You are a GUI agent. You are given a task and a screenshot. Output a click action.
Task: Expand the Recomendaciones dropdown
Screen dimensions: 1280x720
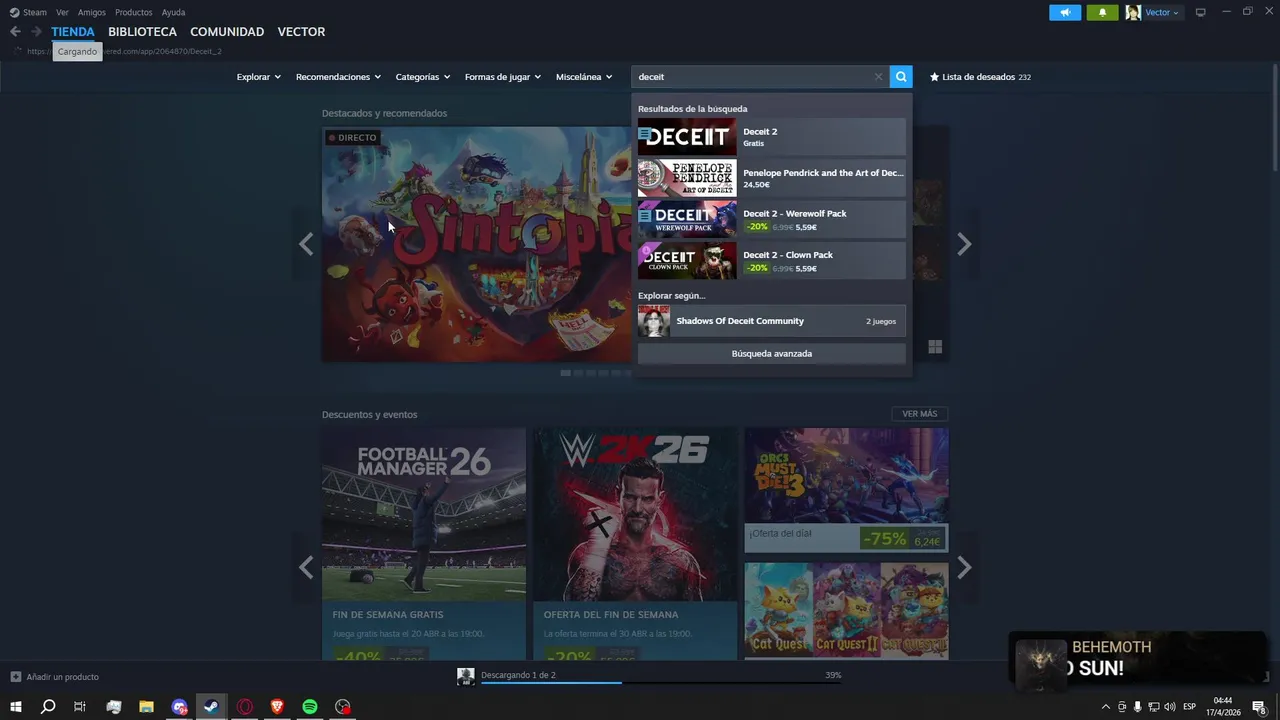click(x=338, y=77)
